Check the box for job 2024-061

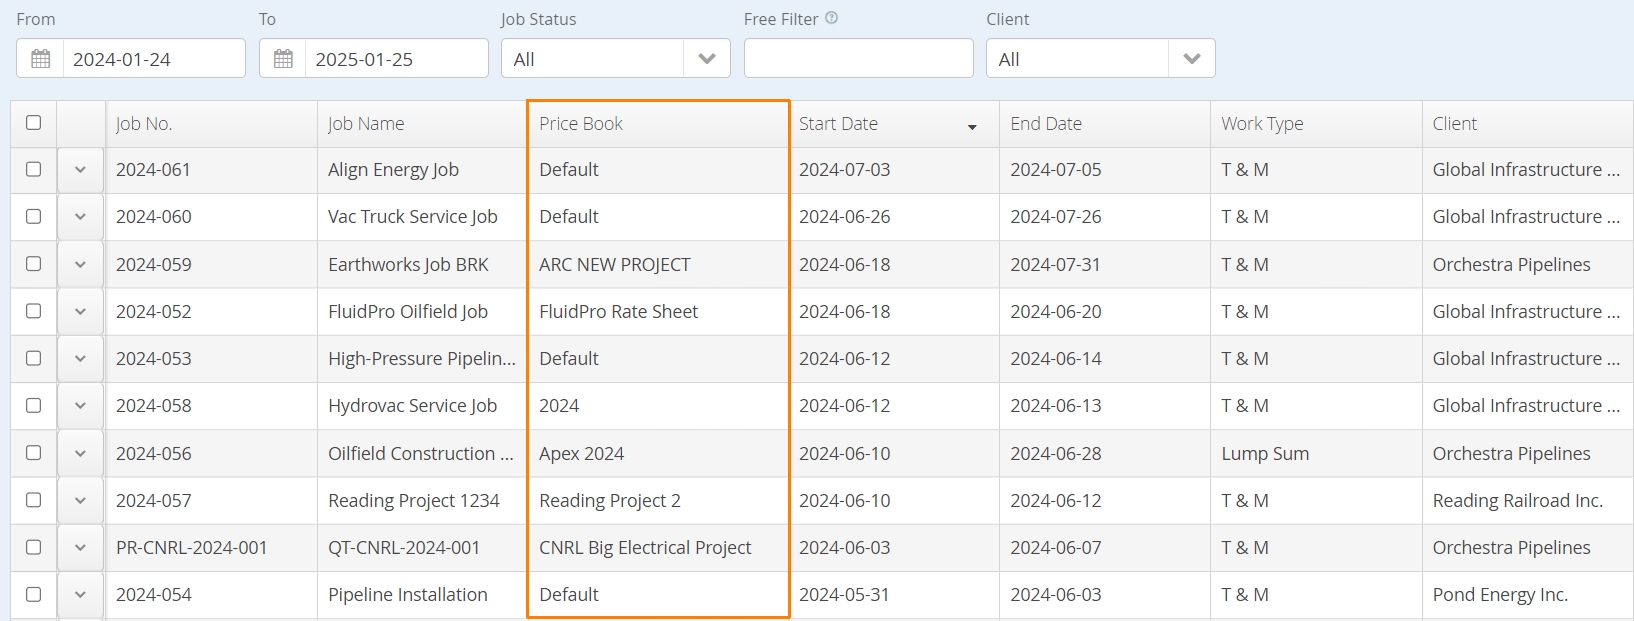[34, 169]
